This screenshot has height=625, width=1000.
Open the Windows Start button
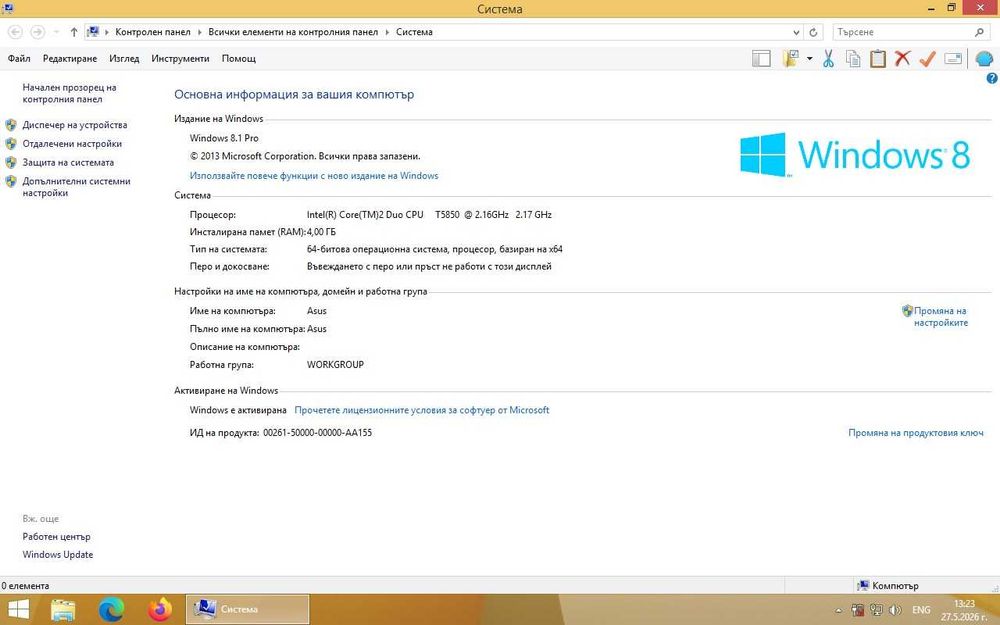(18, 610)
